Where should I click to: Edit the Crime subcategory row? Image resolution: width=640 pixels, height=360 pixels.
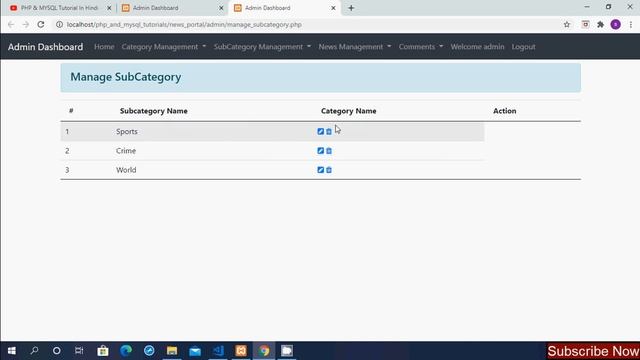[320, 151]
